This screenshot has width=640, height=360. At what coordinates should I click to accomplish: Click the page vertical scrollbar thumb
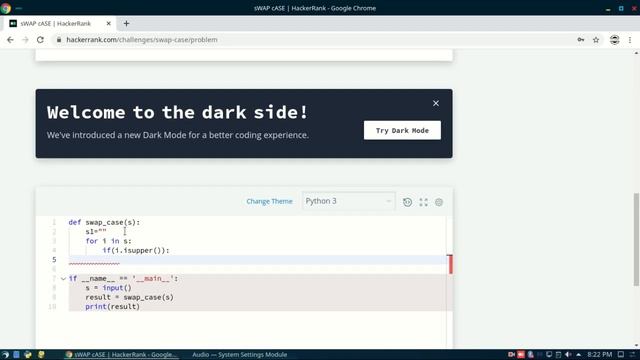point(636,239)
